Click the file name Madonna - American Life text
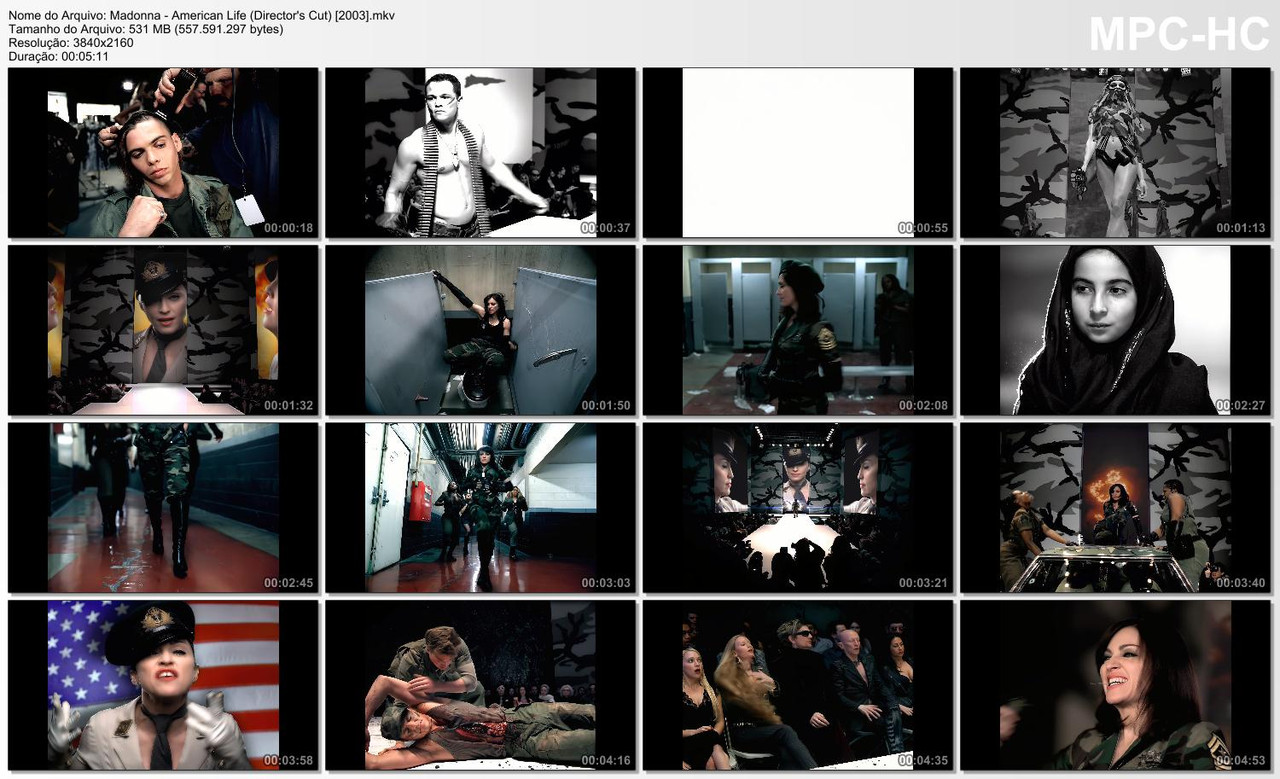Viewport: 1280px width, 779px height. point(200,15)
